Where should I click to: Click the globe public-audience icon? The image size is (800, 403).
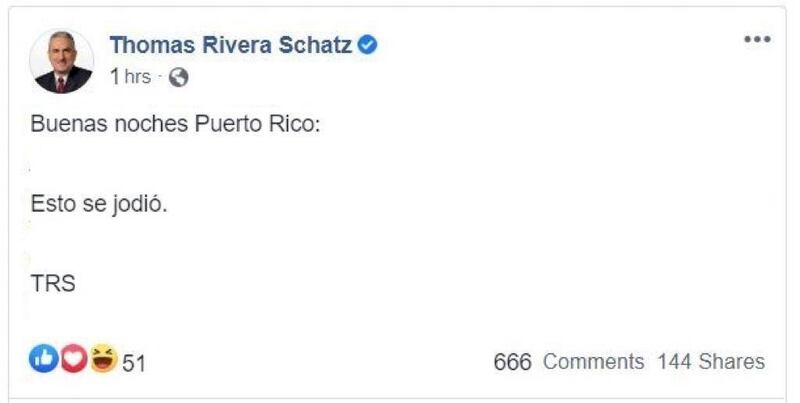point(180,76)
